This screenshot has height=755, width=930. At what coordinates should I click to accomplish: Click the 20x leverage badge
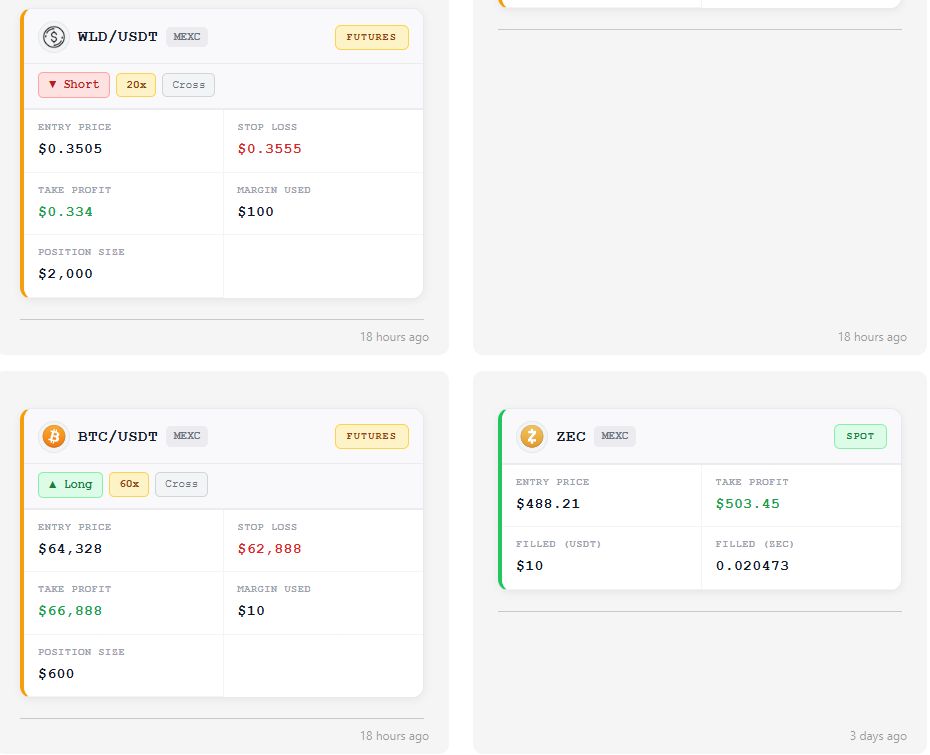tap(136, 85)
